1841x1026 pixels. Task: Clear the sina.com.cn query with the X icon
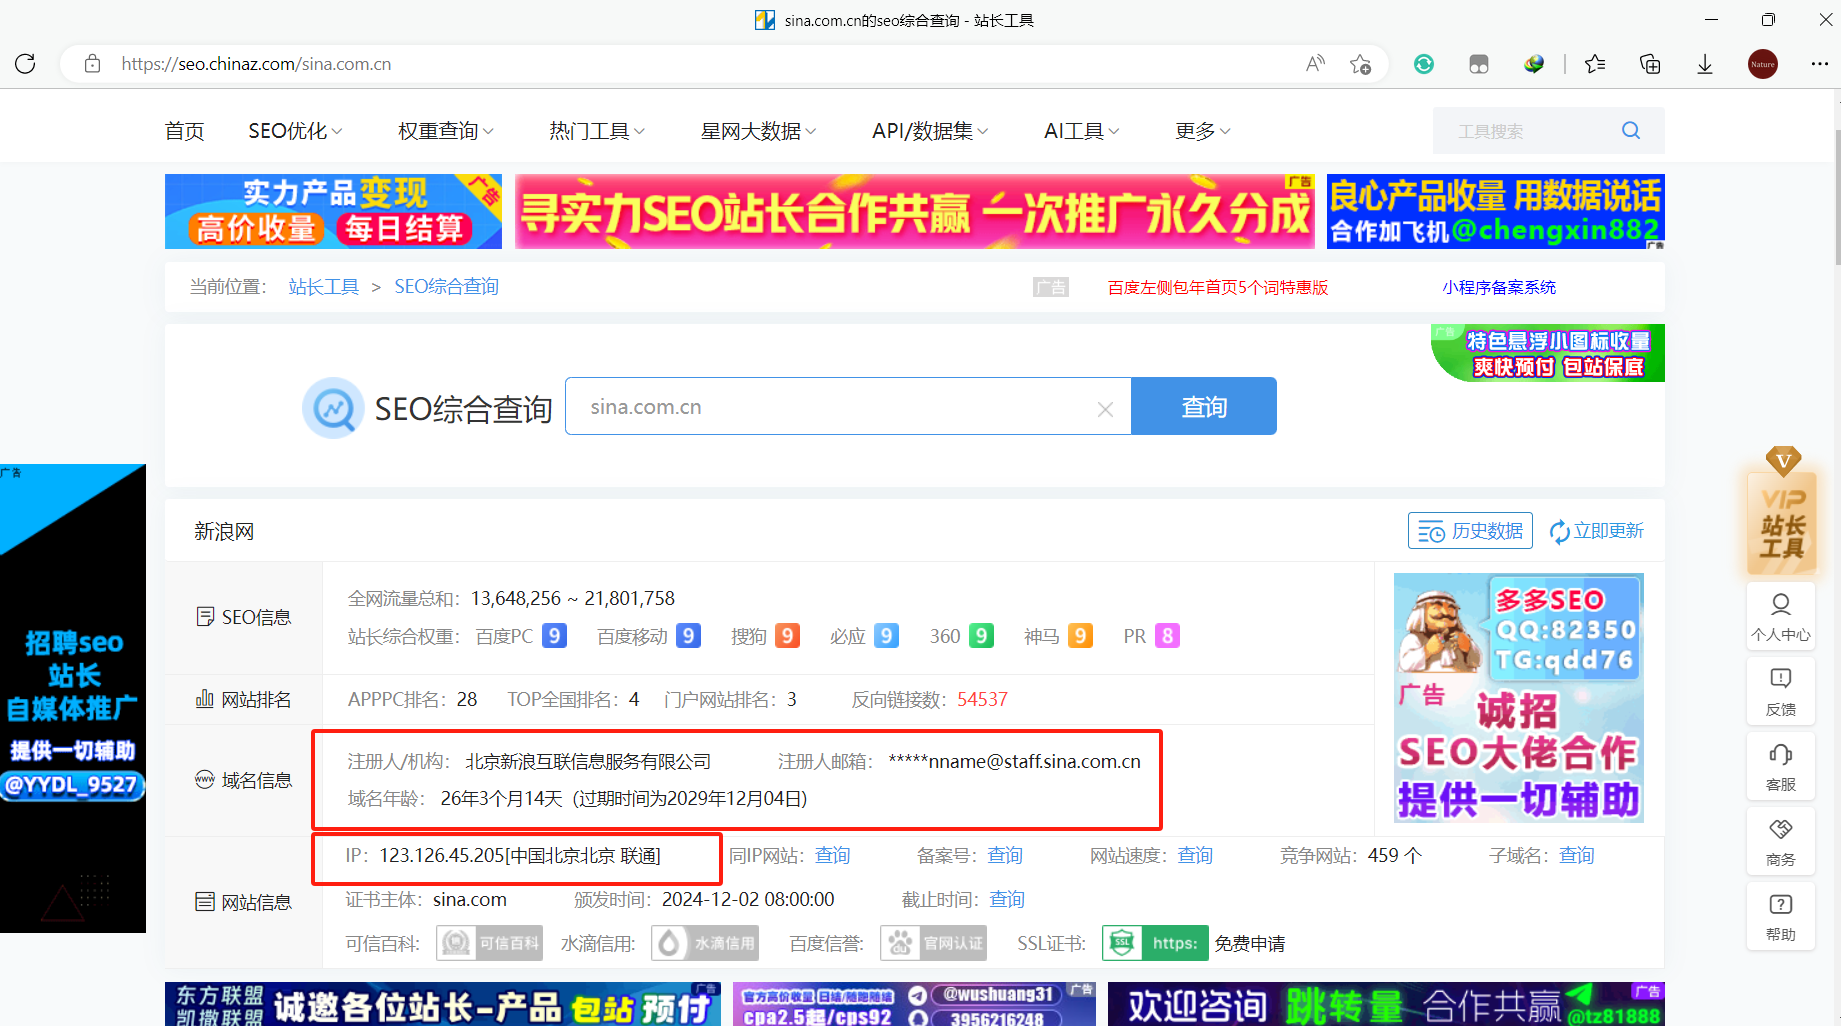pos(1105,409)
